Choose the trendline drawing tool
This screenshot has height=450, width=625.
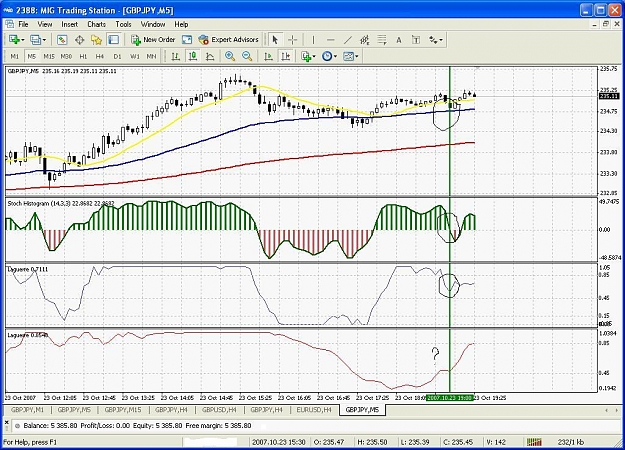pyautogui.click(x=348, y=39)
